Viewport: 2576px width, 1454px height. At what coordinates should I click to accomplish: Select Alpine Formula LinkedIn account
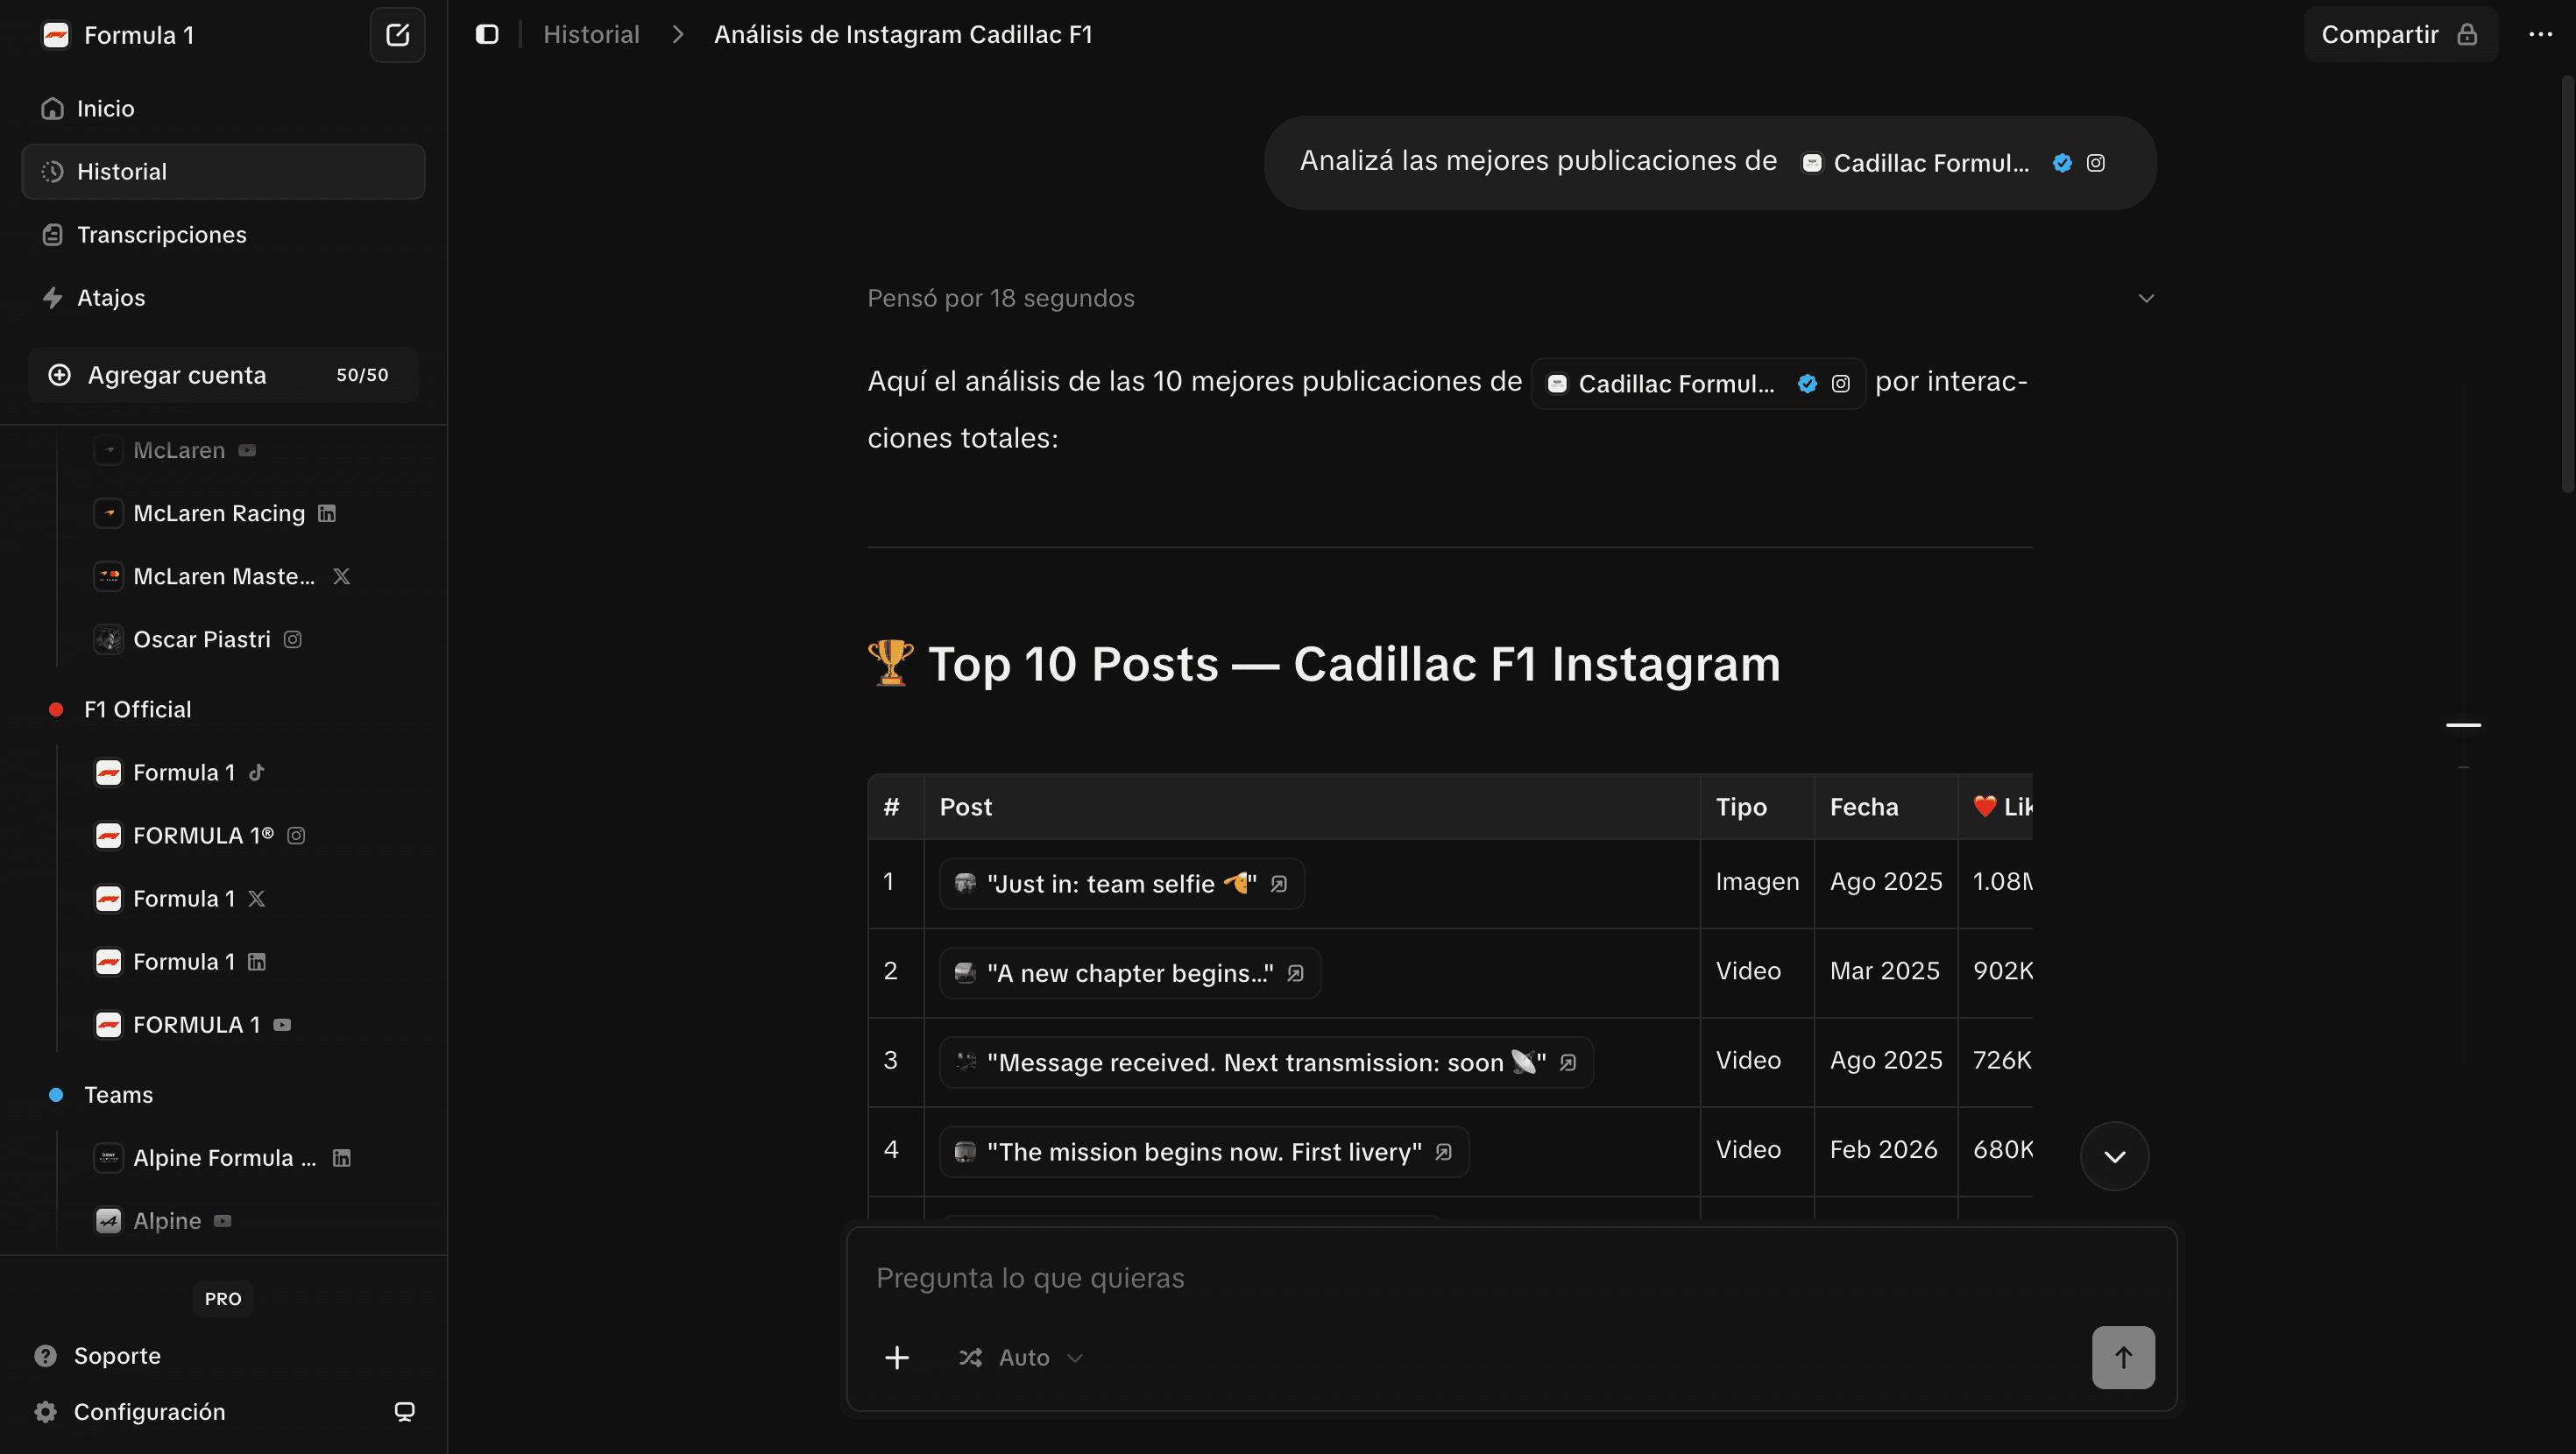point(223,1157)
